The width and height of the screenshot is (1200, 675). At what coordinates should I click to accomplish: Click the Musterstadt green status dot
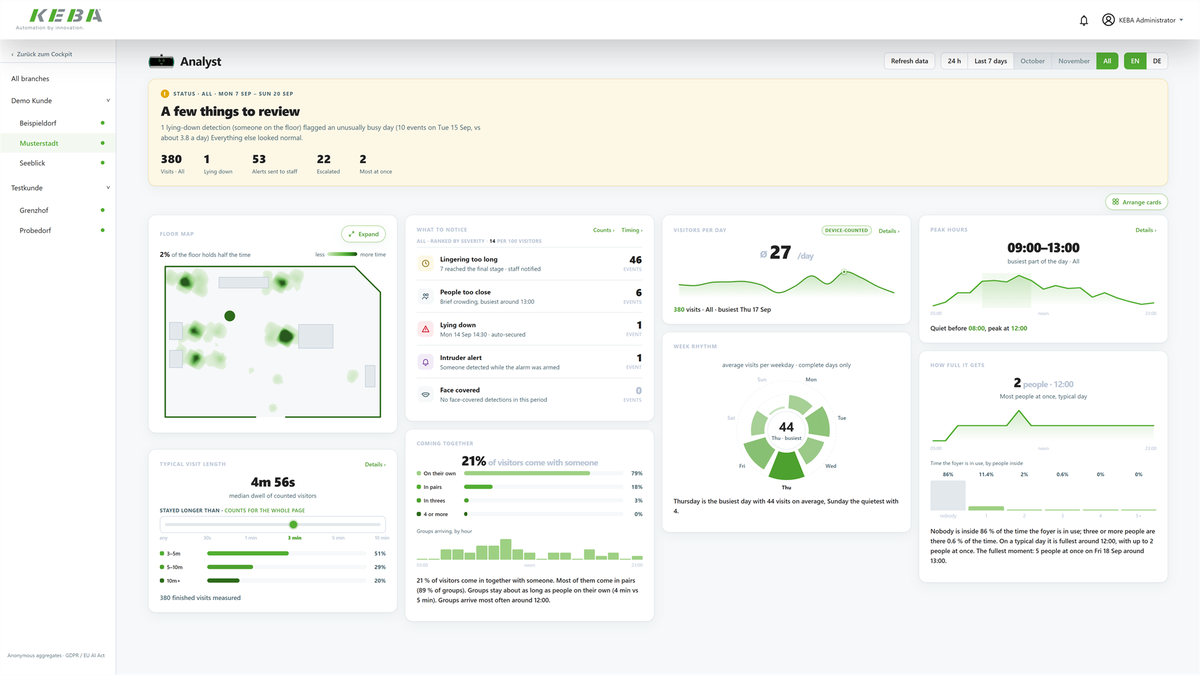click(102, 143)
